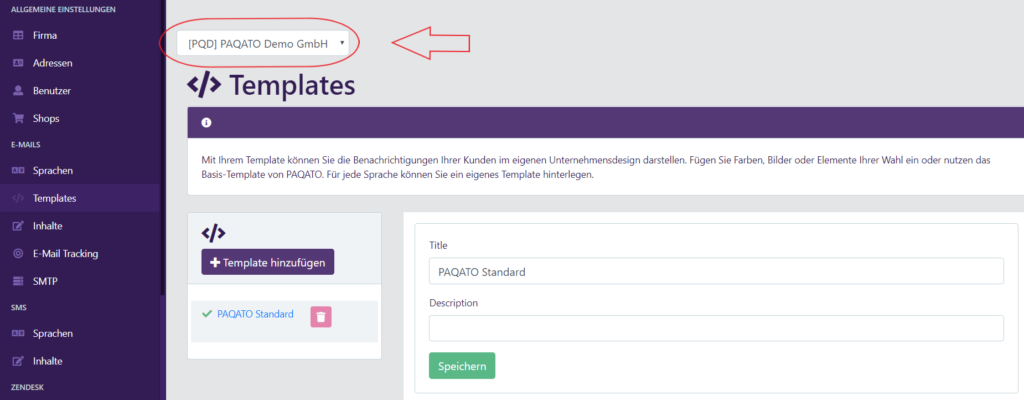Click the SMS Inhalte edit icon
The image size is (1024, 400).
click(x=18, y=361)
